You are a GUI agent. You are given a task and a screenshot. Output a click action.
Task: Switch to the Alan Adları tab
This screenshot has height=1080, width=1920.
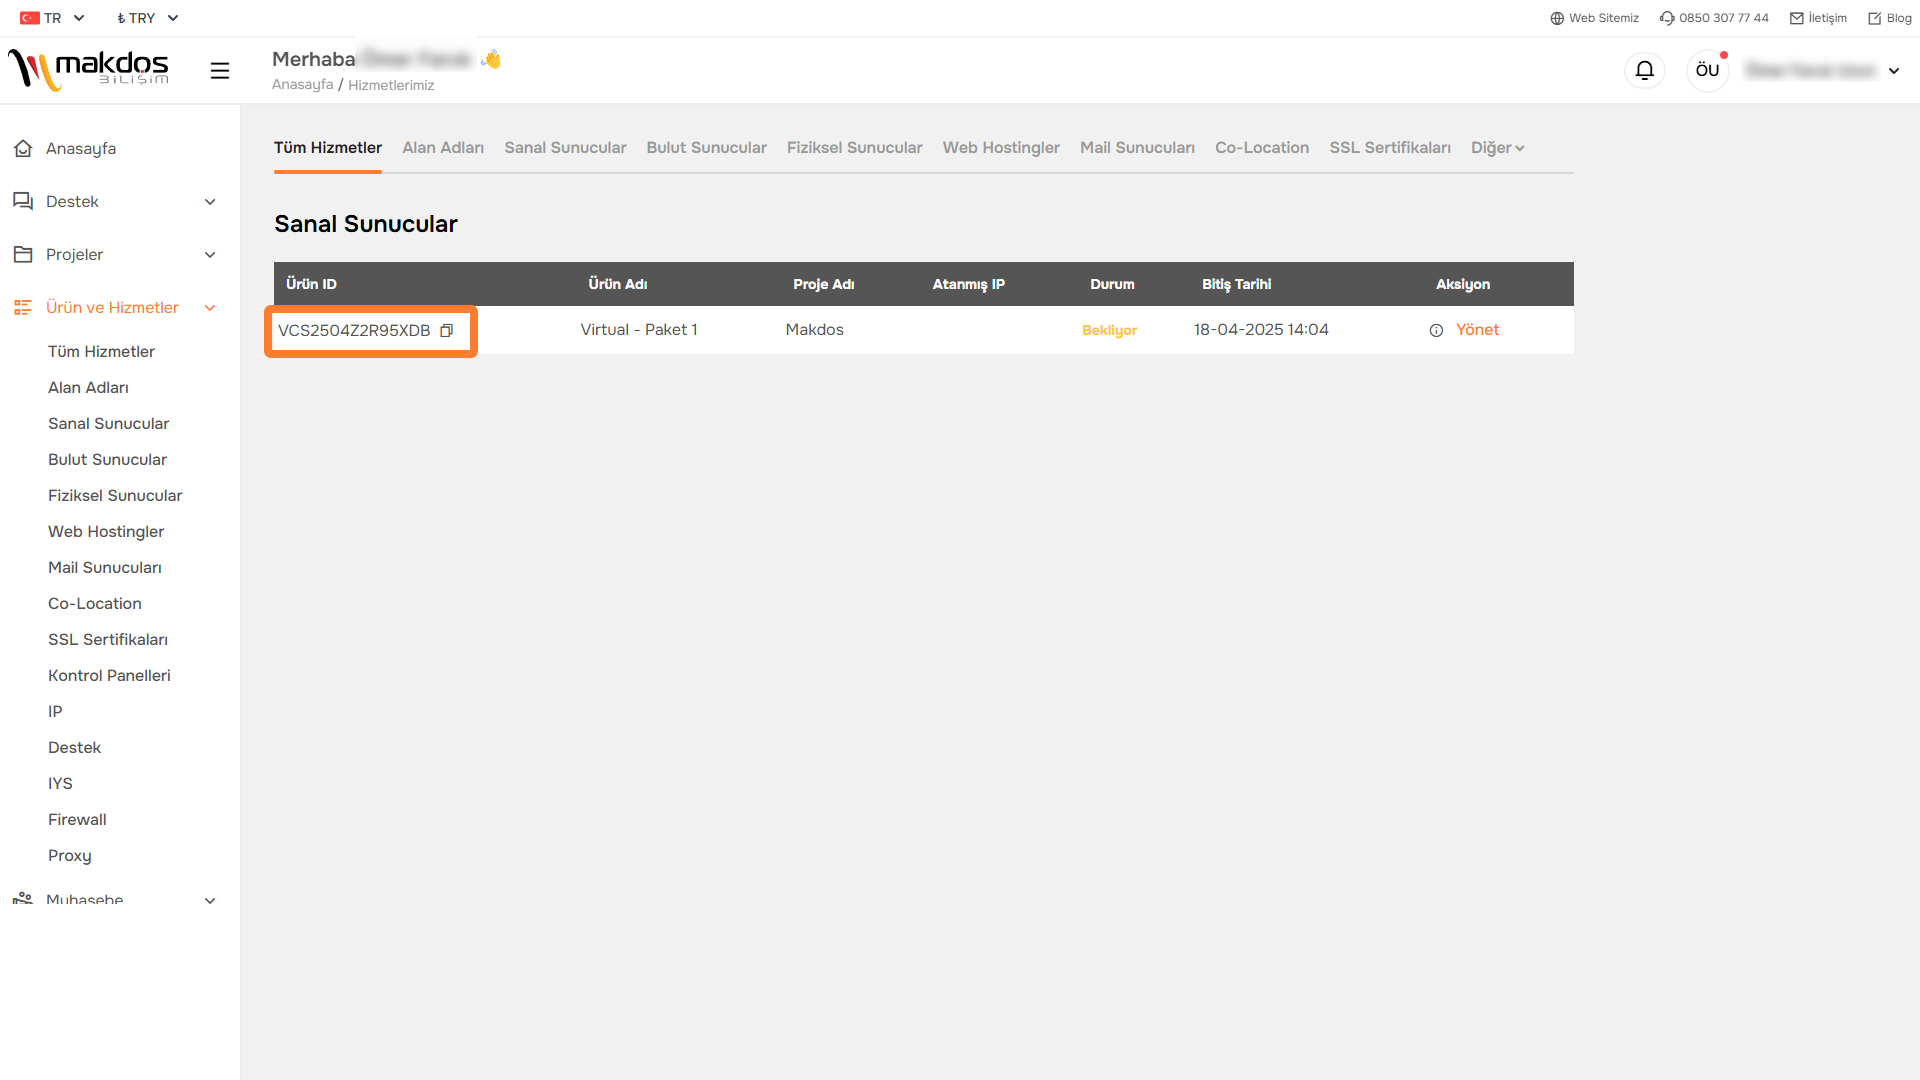(x=443, y=148)
